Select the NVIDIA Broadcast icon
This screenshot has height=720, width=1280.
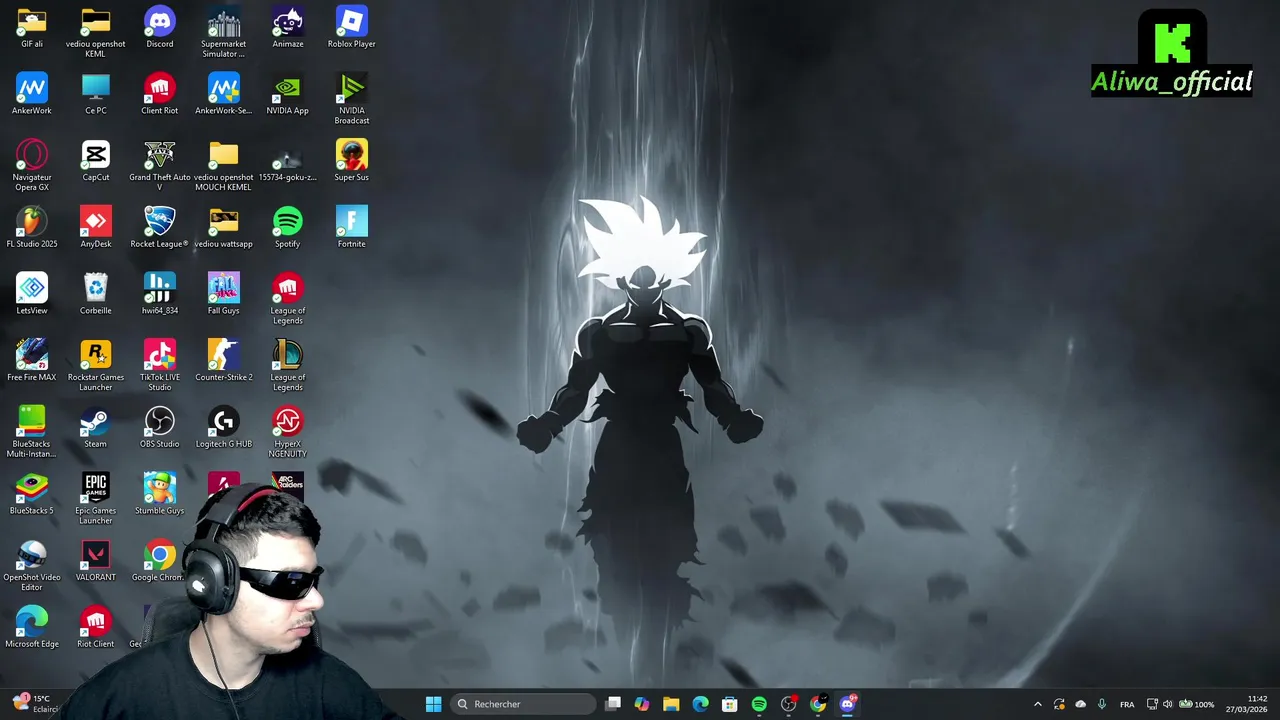point(352,99)
